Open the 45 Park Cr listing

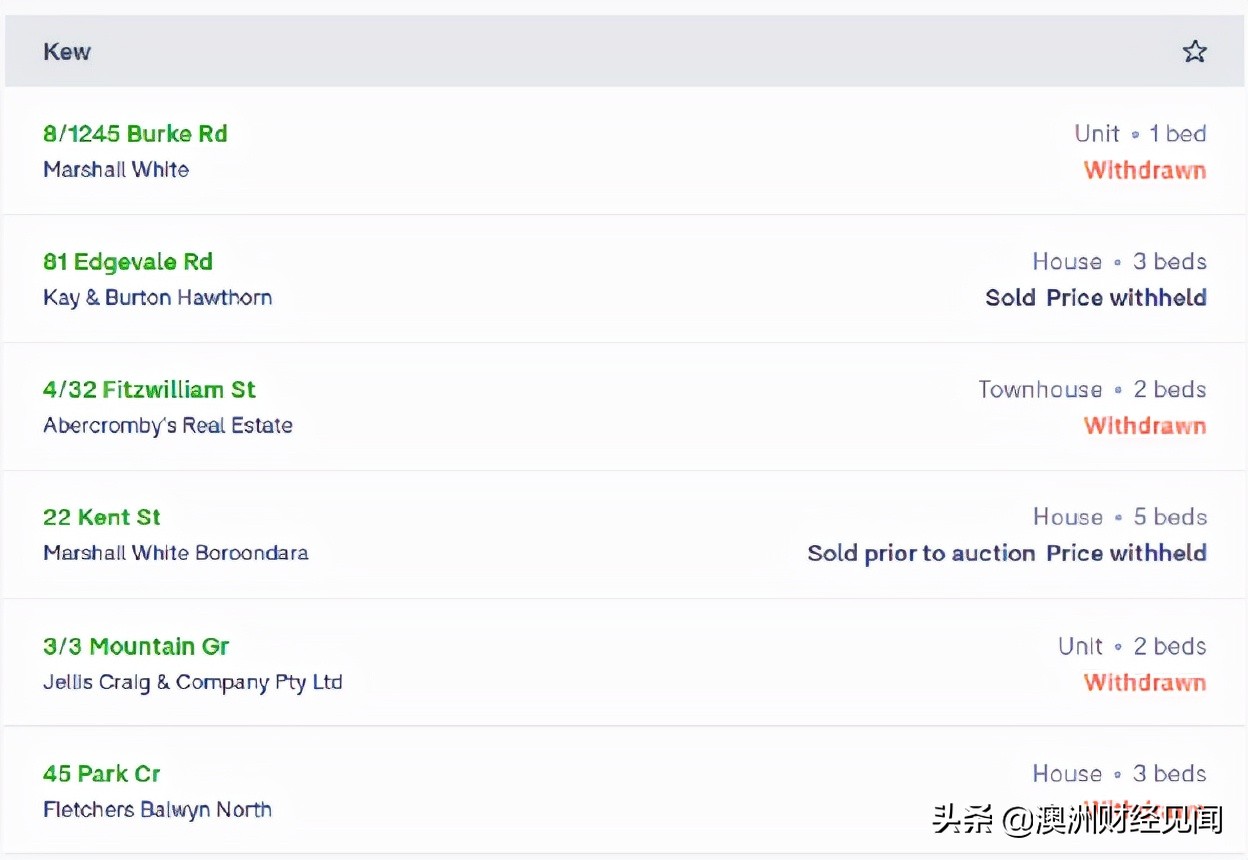[102, 774]
